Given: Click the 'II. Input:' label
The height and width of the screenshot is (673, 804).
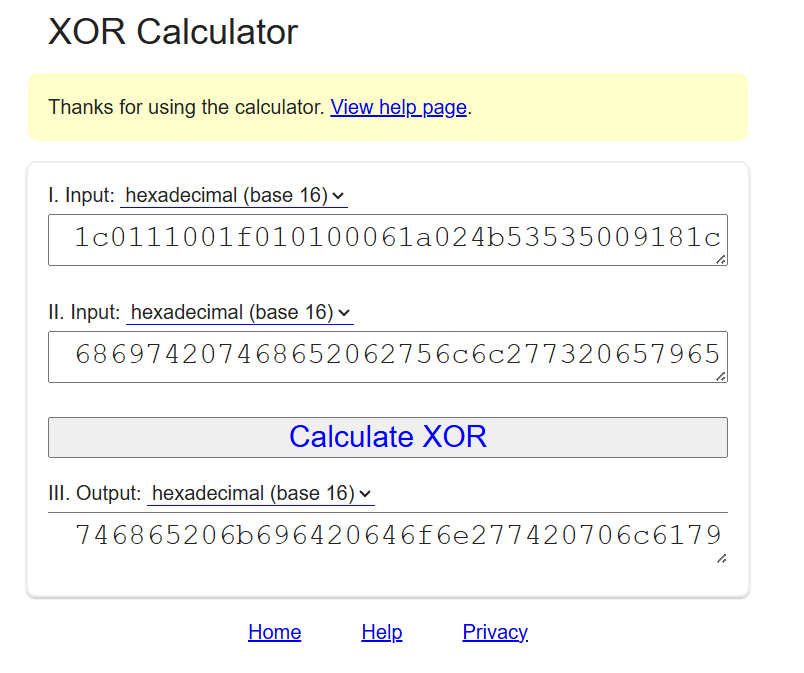Looking at the screenshot, I should tap(84, 312).
